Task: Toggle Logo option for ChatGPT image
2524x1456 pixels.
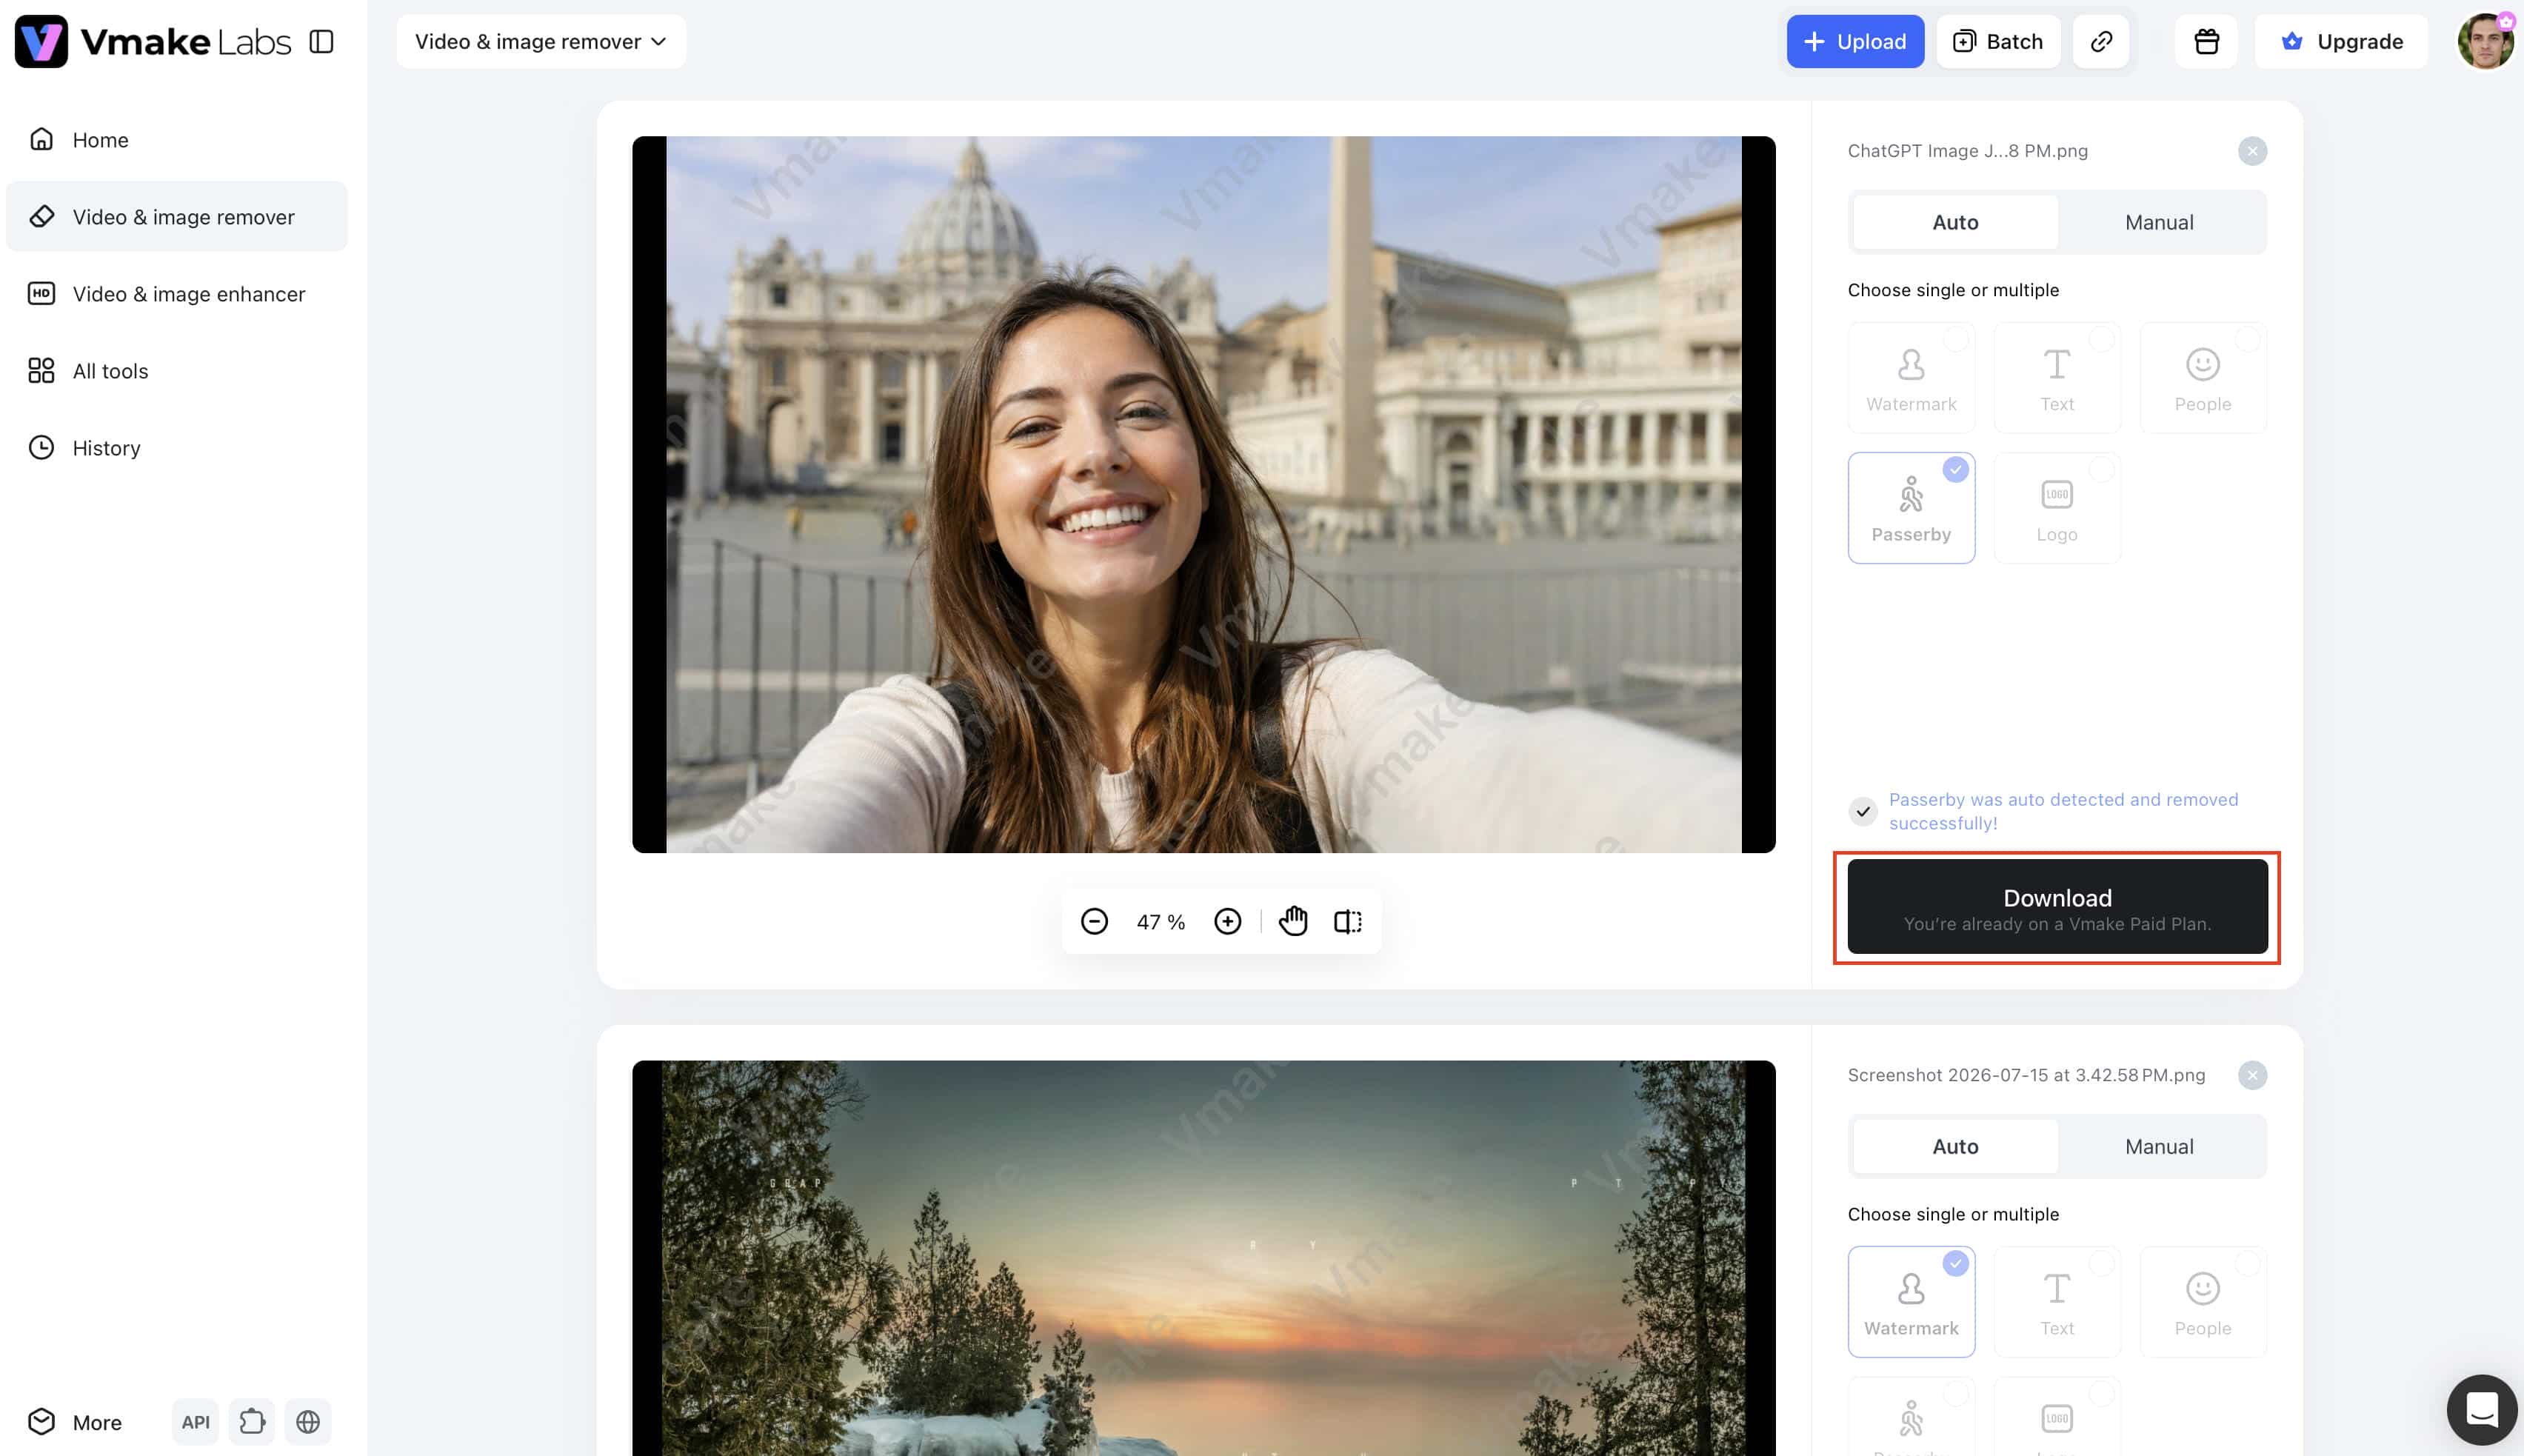Action: tap(2057, 508)
